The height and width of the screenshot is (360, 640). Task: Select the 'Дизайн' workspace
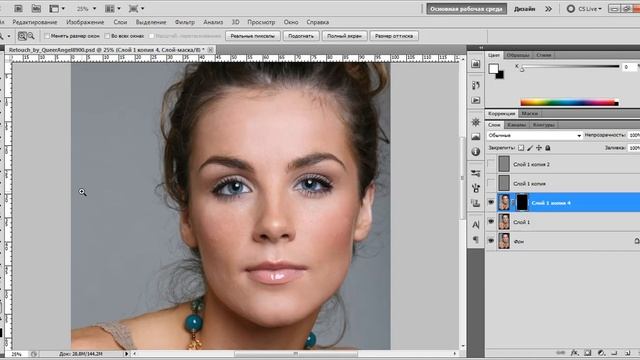(x=524, y=9)
